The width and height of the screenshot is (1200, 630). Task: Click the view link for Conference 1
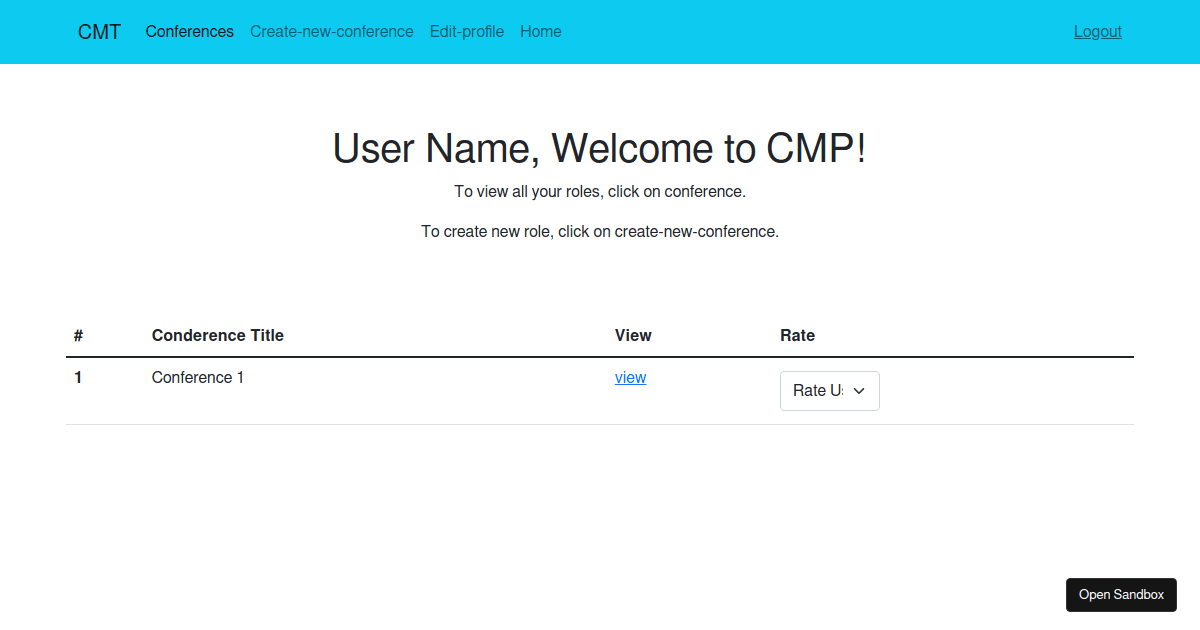point(630,377)
